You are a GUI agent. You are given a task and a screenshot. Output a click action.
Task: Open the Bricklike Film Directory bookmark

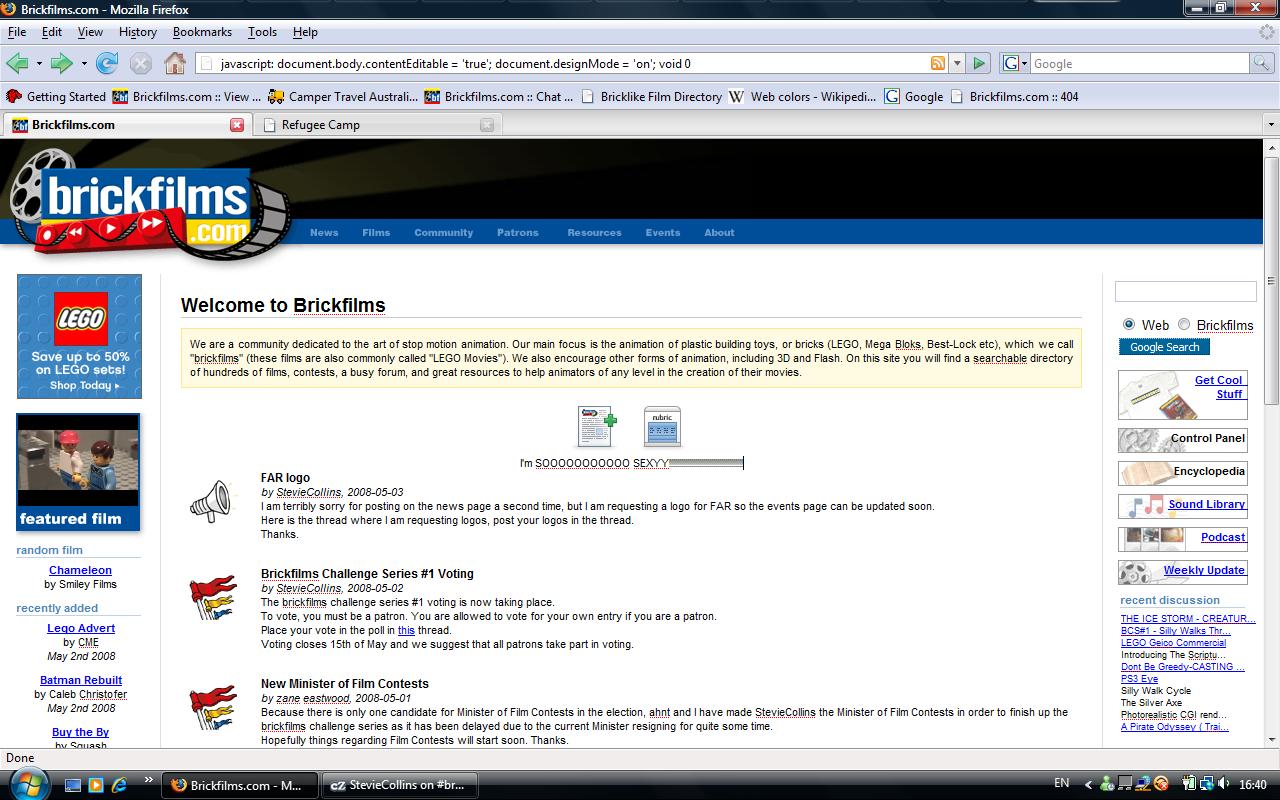(x=651, y=97)
